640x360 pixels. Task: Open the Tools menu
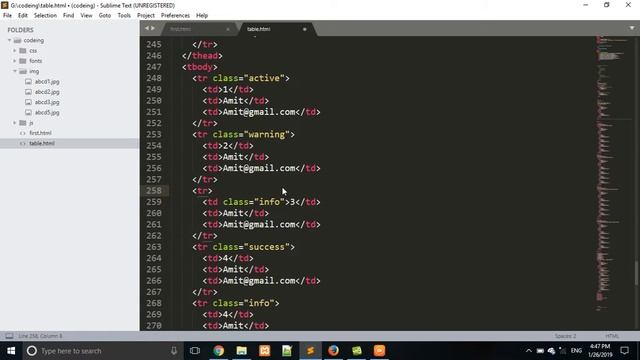click(124, 16)
